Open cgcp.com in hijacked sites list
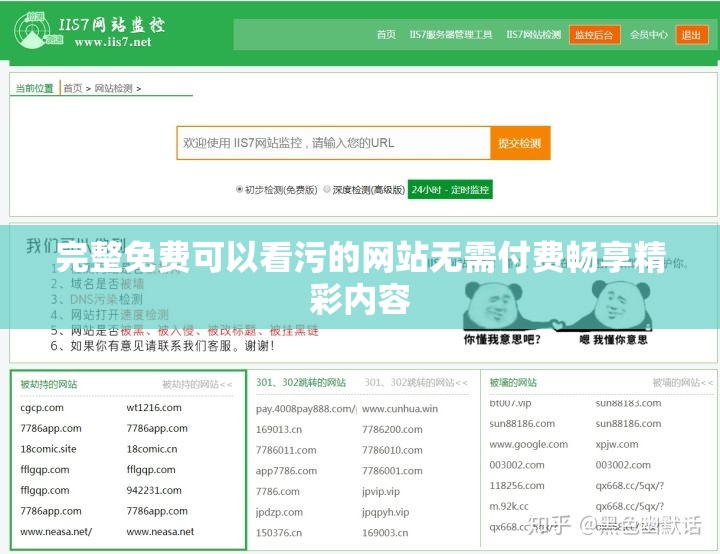The image size is (720, 554). click(42, 408)
